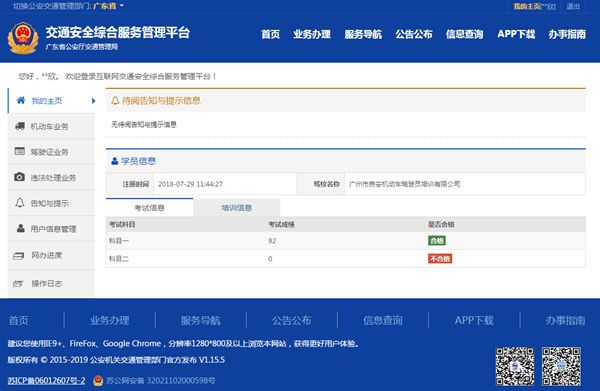The height and width of the screenshot is (391, 600).
Task: Click the 科目二 row label
Action: coord(119,259)
